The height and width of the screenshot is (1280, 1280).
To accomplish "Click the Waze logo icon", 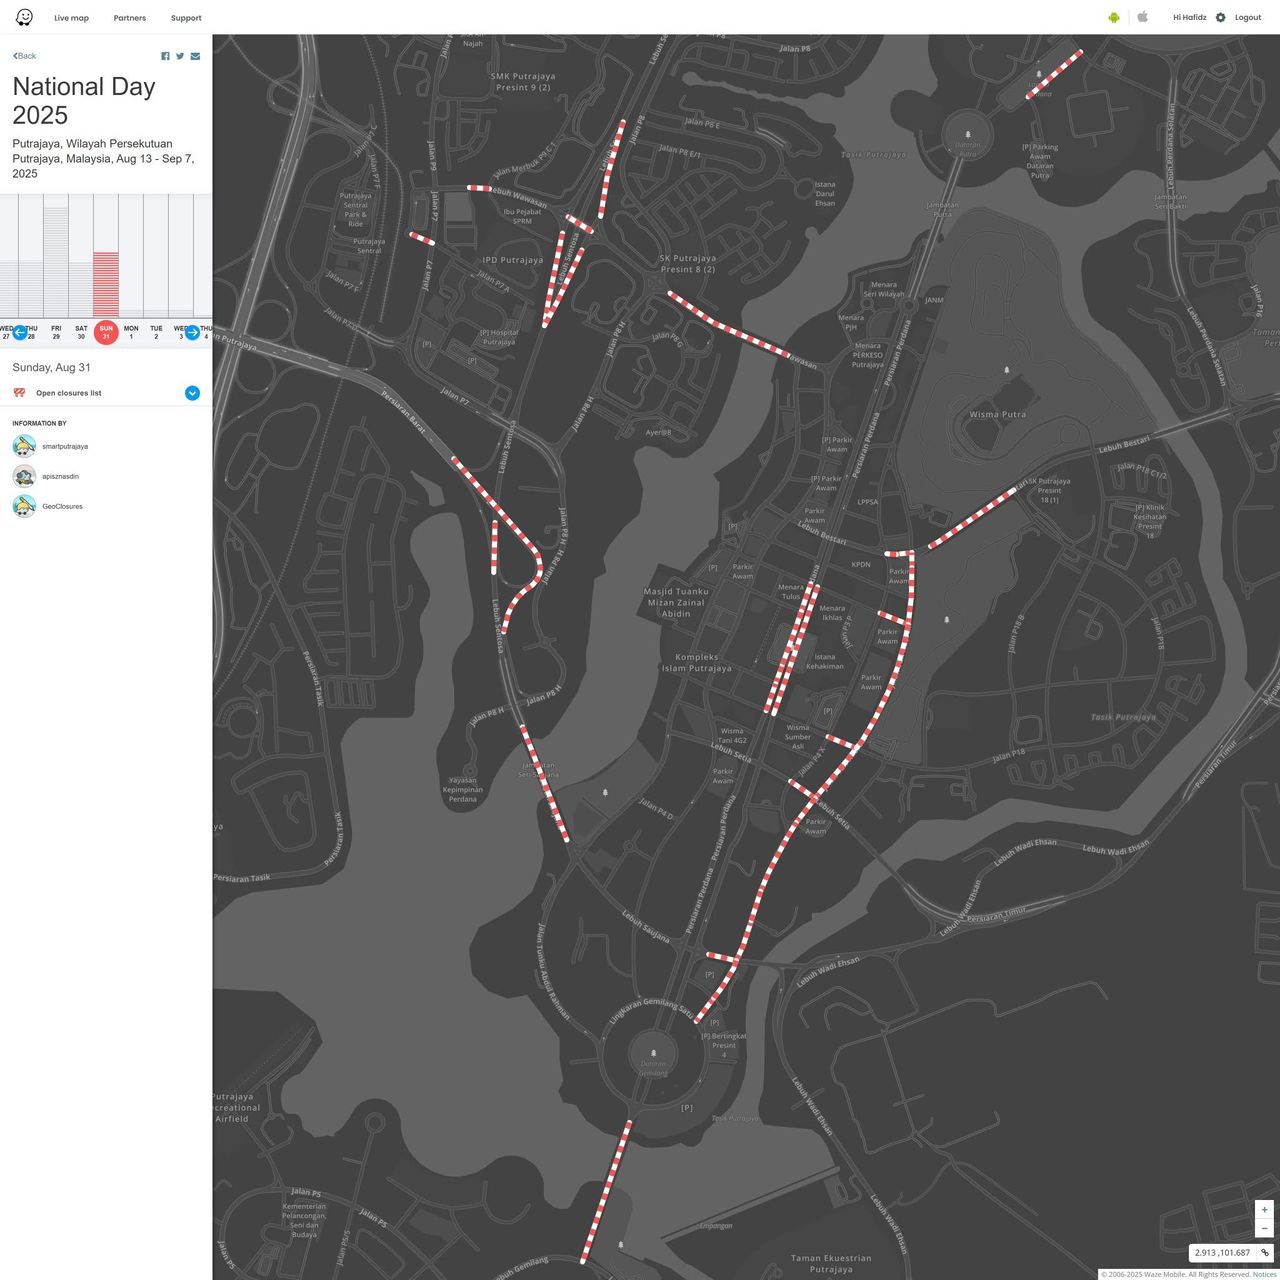I will tap(24, 17).
